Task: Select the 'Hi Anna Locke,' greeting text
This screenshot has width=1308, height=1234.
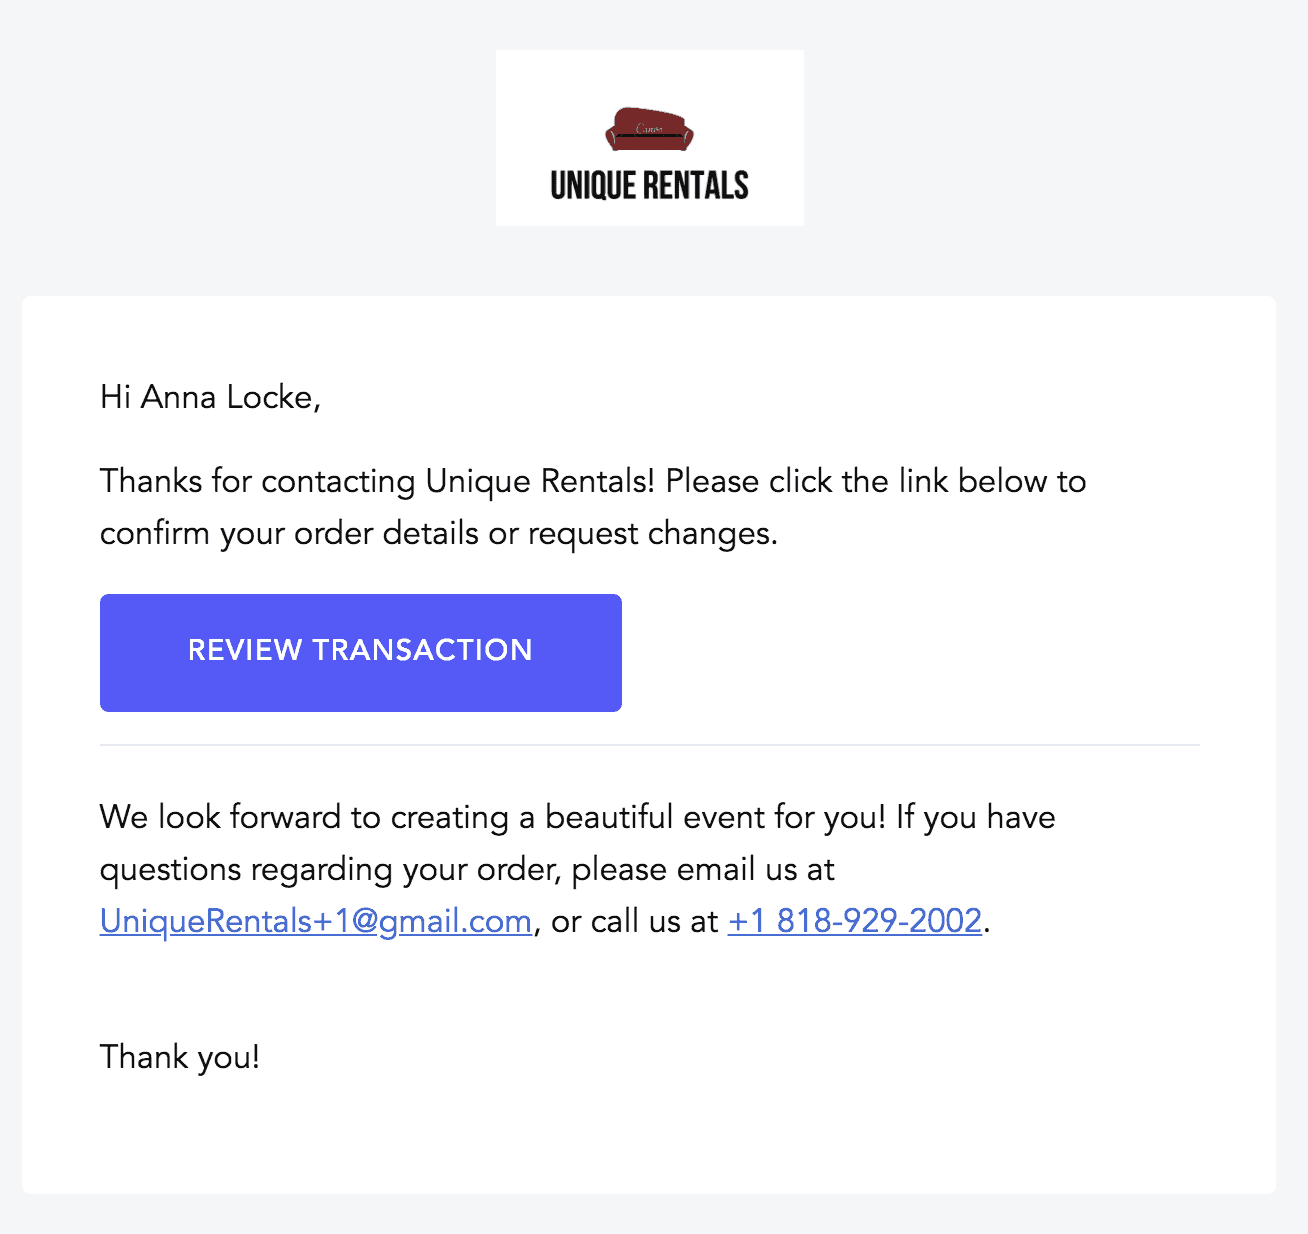Action: coord(210,397)
